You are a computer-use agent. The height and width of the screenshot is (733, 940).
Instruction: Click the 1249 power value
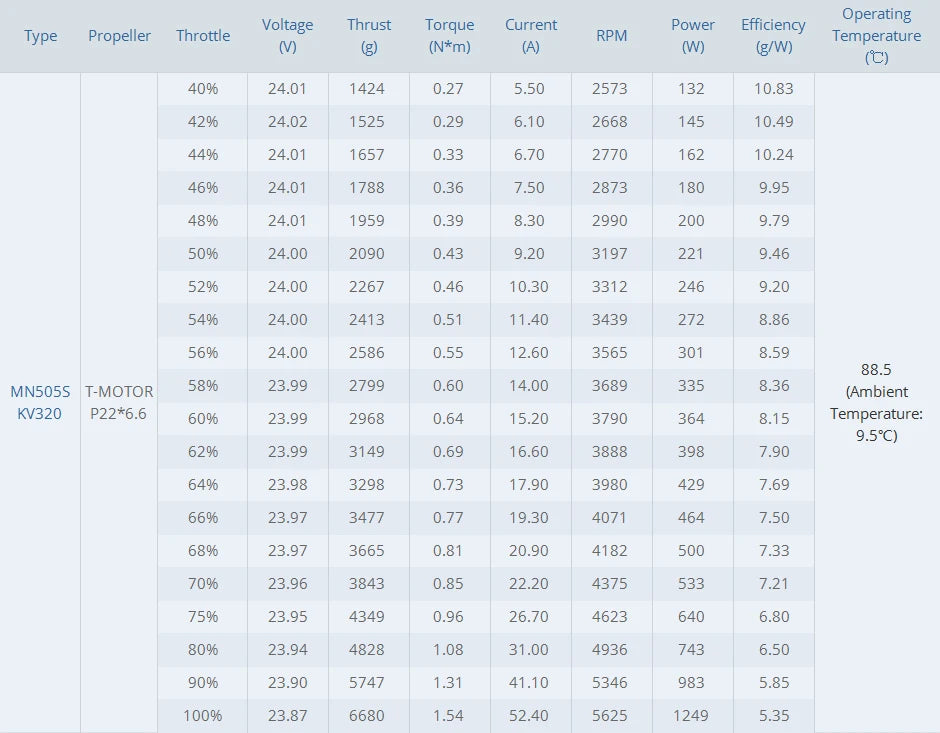[x=691, y=716]
